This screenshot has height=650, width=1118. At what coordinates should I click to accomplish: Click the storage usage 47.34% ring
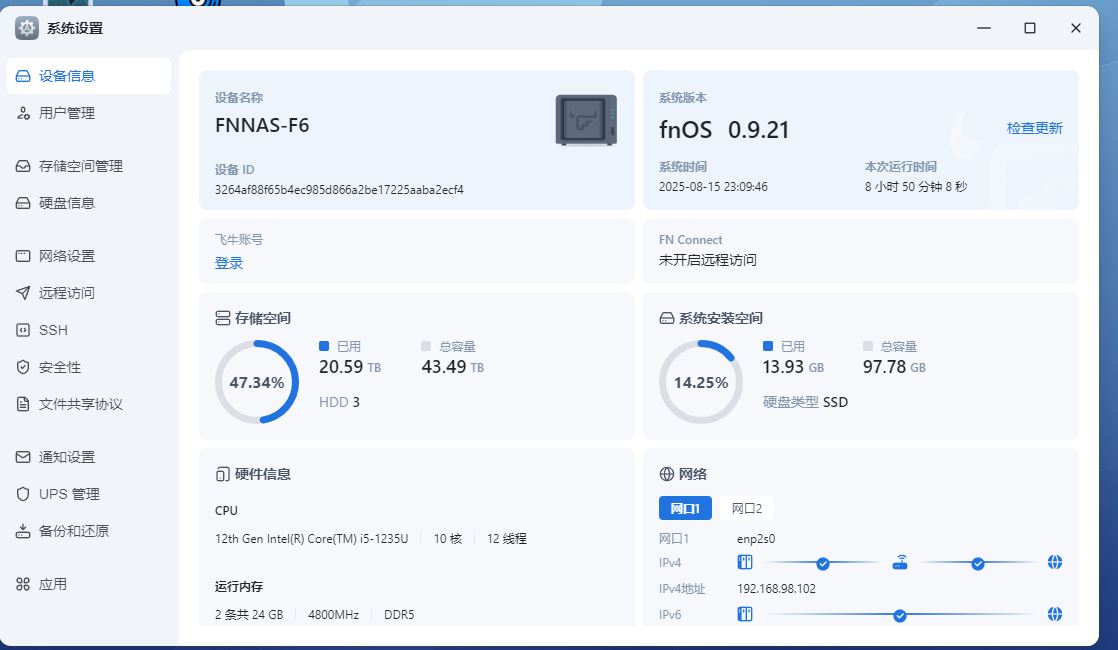(257, 382)
